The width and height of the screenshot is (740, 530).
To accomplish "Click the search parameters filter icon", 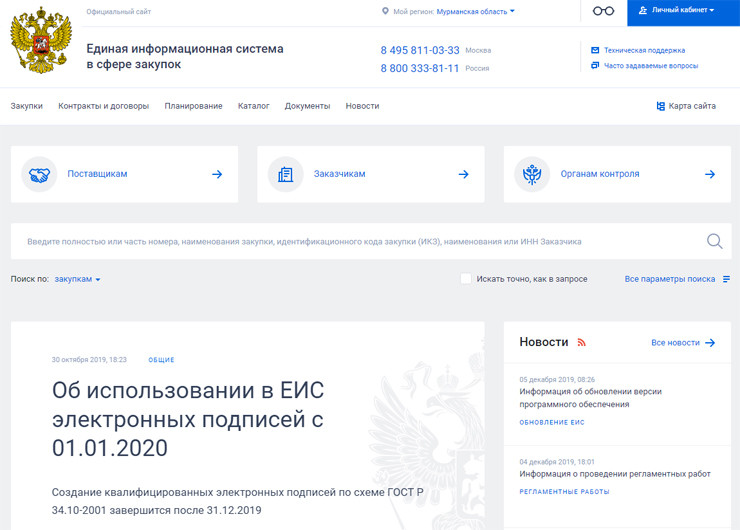I will click(727, 279).
